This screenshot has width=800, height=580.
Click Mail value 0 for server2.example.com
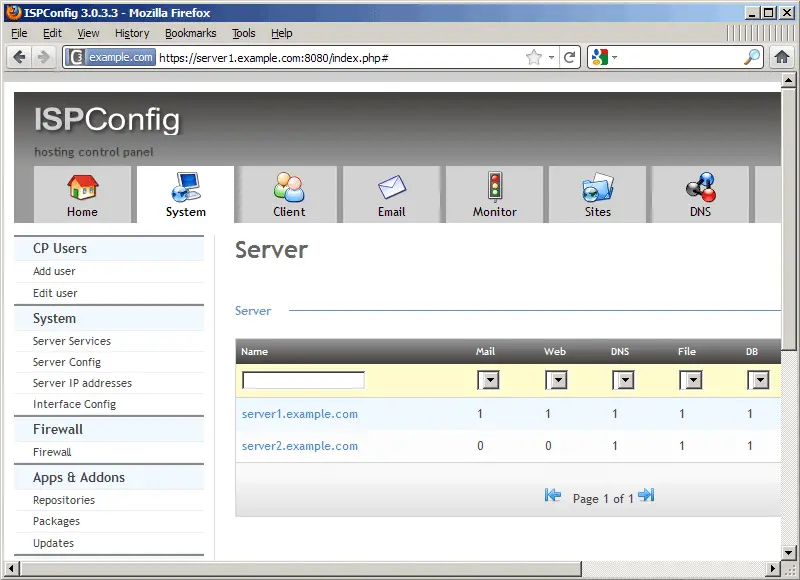point(480,446)
